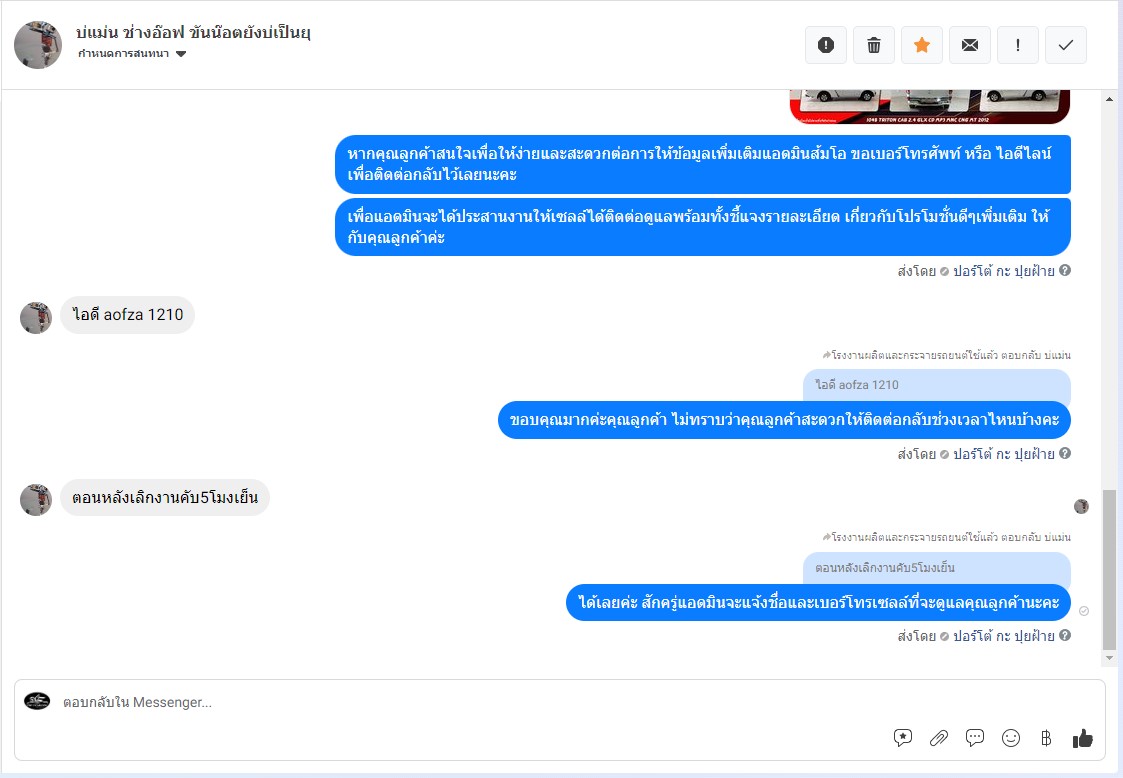The height and width of the screenshot is (778, 1123).
Task: Open customer profile picture in header
Action: click(x=38, y=45)
